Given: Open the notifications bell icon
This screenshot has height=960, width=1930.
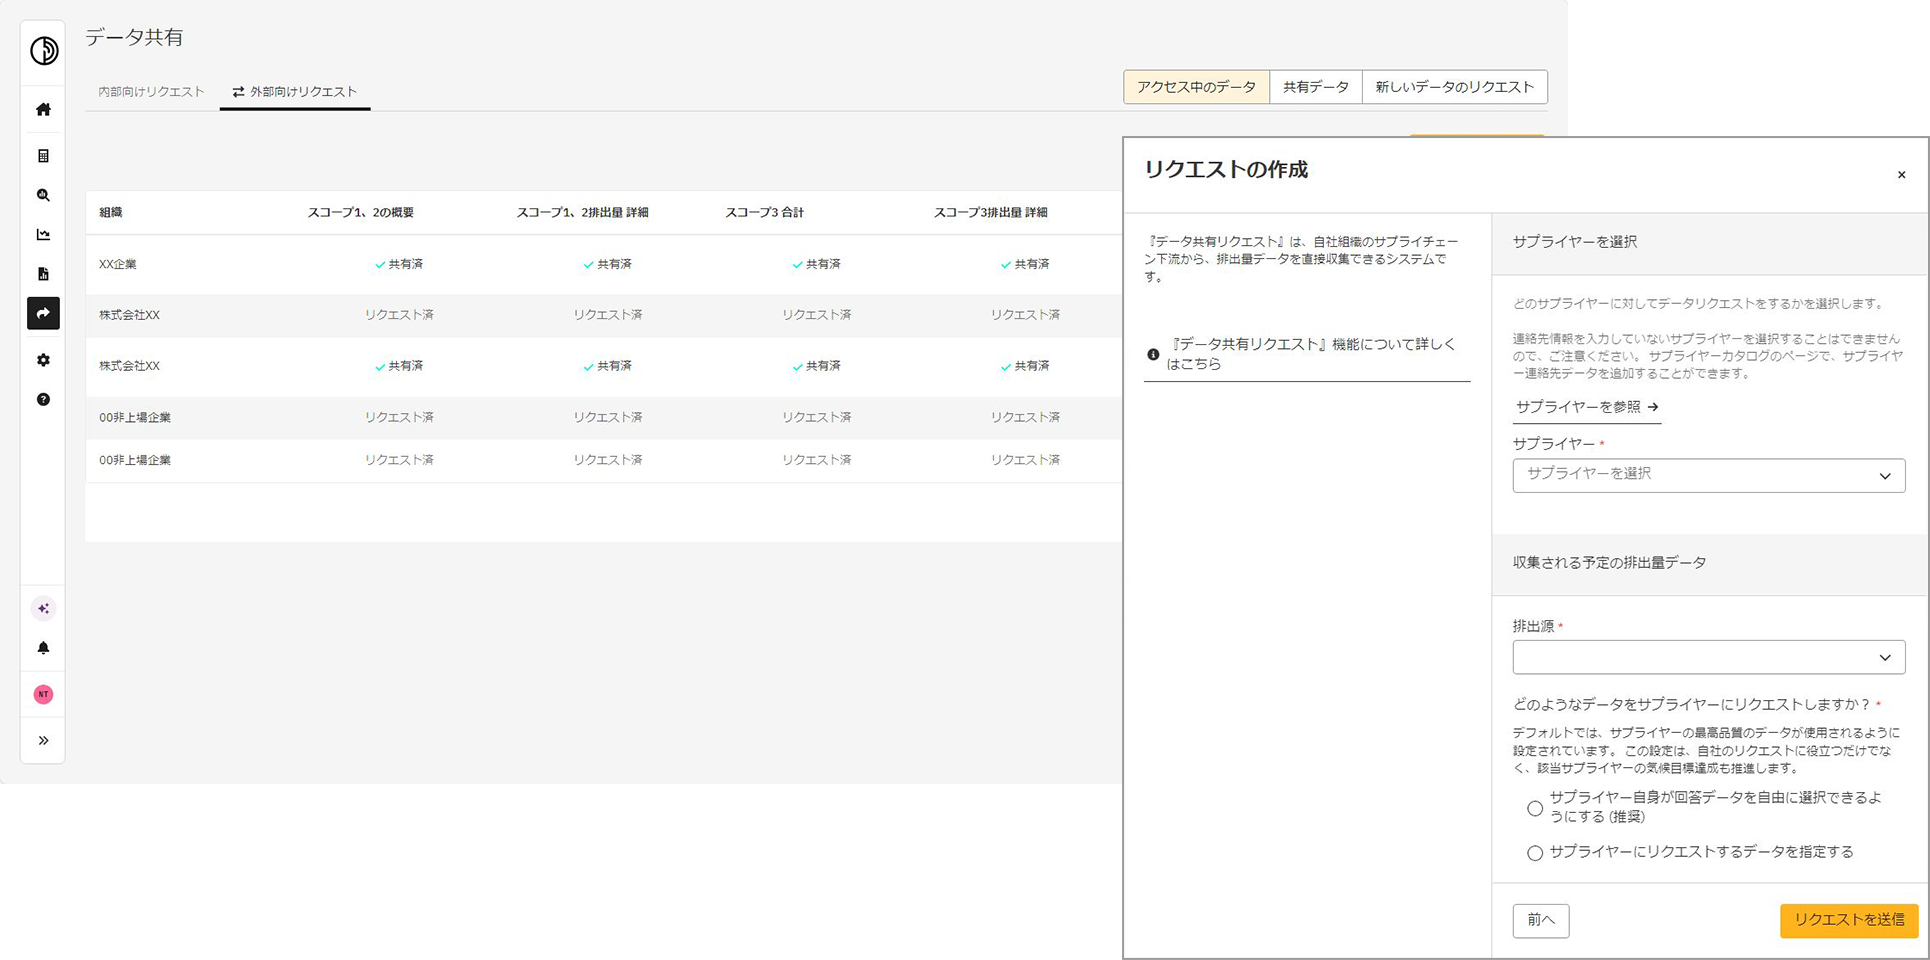Looking at the screenshot, I should tap(43, 648).
